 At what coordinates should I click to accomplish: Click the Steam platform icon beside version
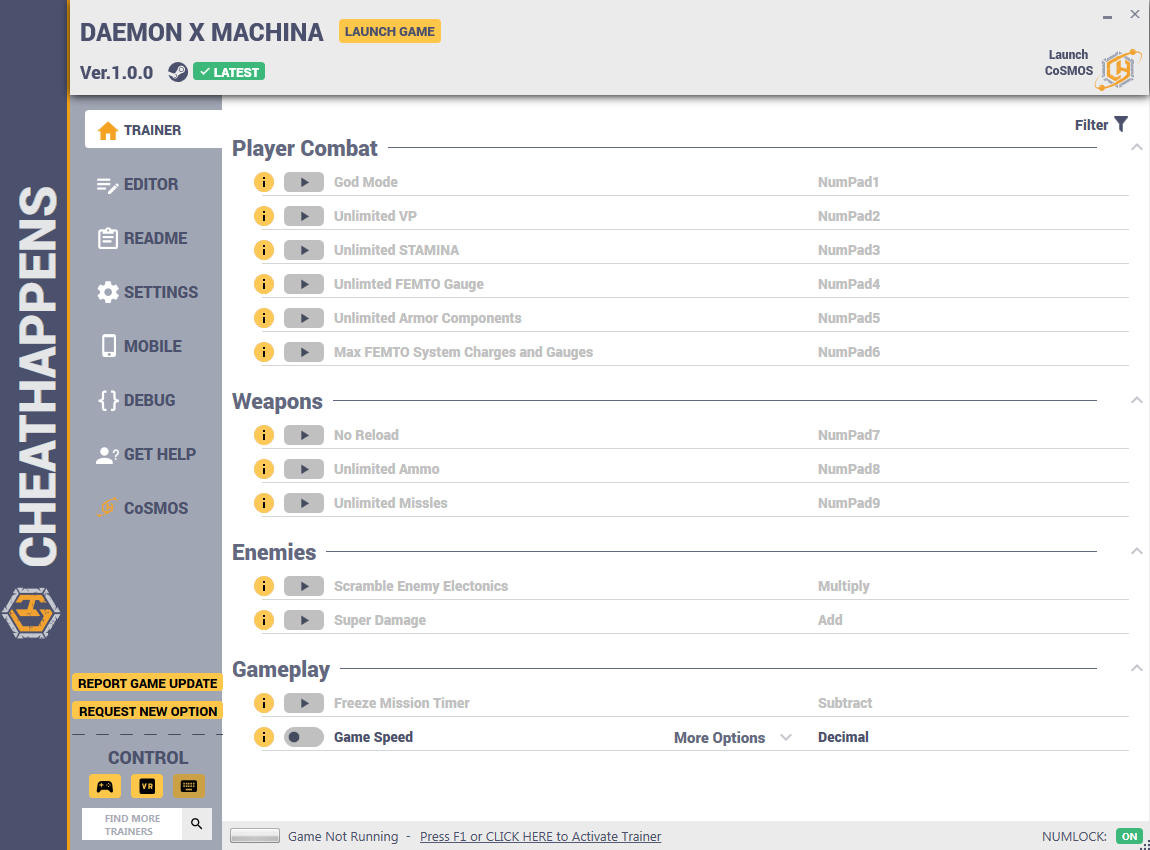(x=177, y=72)
